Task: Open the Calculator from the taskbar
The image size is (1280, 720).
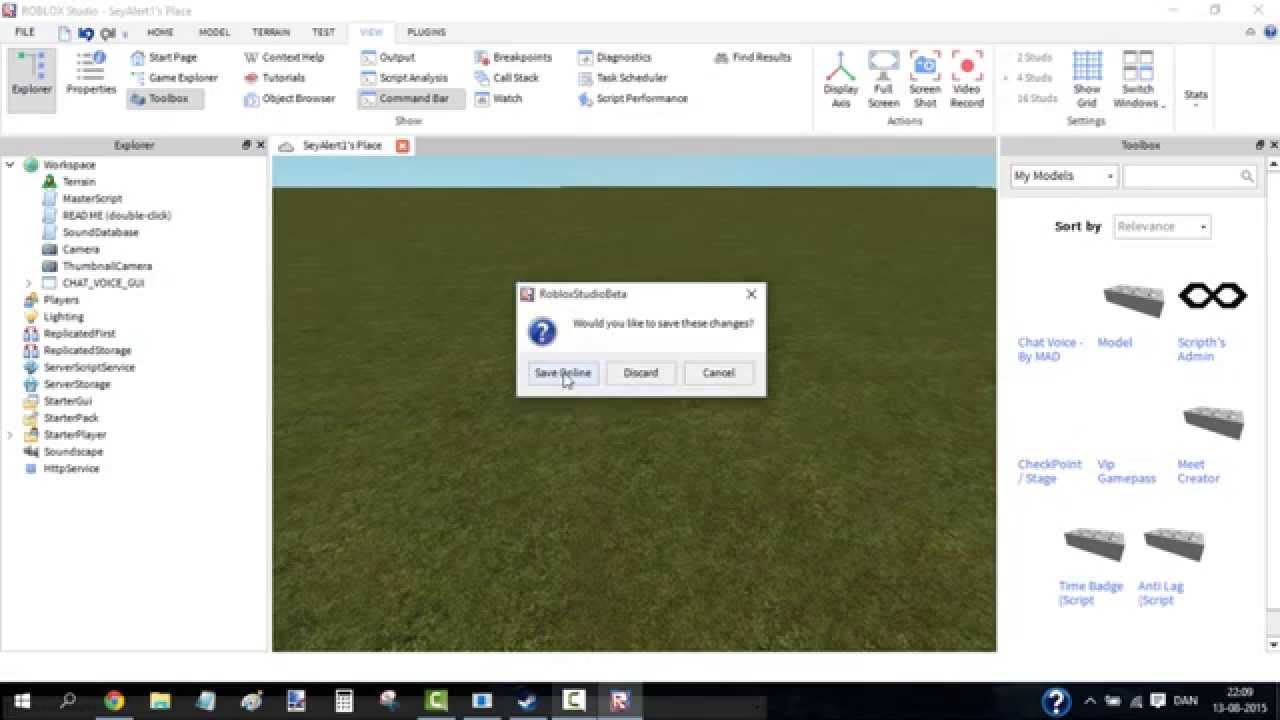Action: click(x=344, y=701)
